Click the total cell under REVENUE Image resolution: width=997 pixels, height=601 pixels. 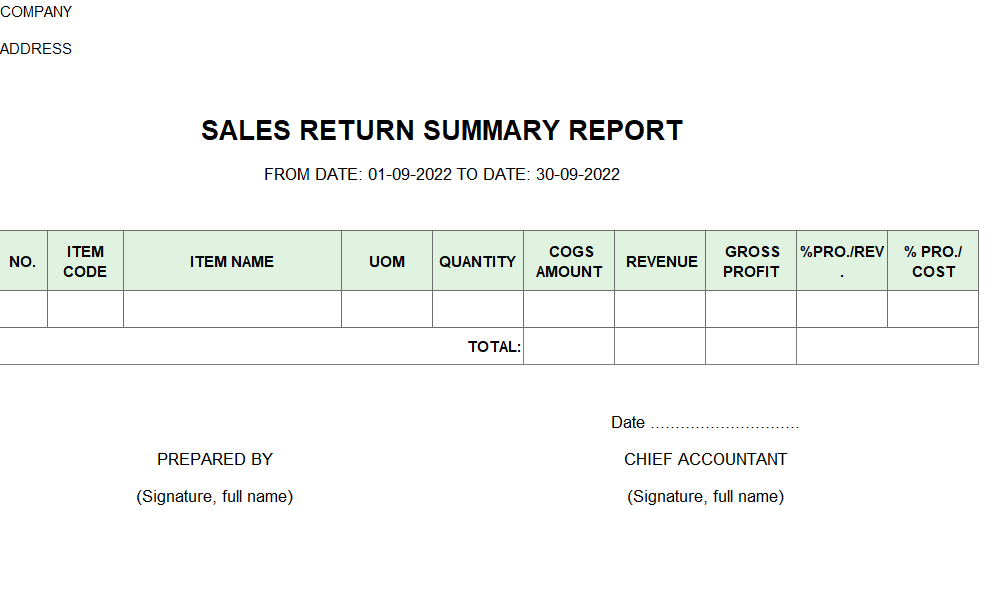click(660, 347)
